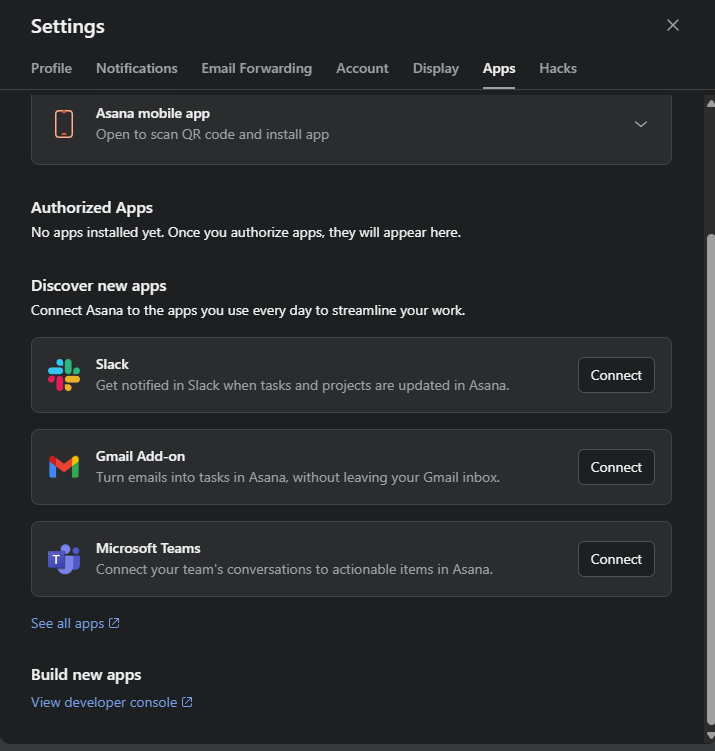Viewport: 715px width, 751px height.
Task: Click external link icon beside View developer console
Action: coord(187,702)
